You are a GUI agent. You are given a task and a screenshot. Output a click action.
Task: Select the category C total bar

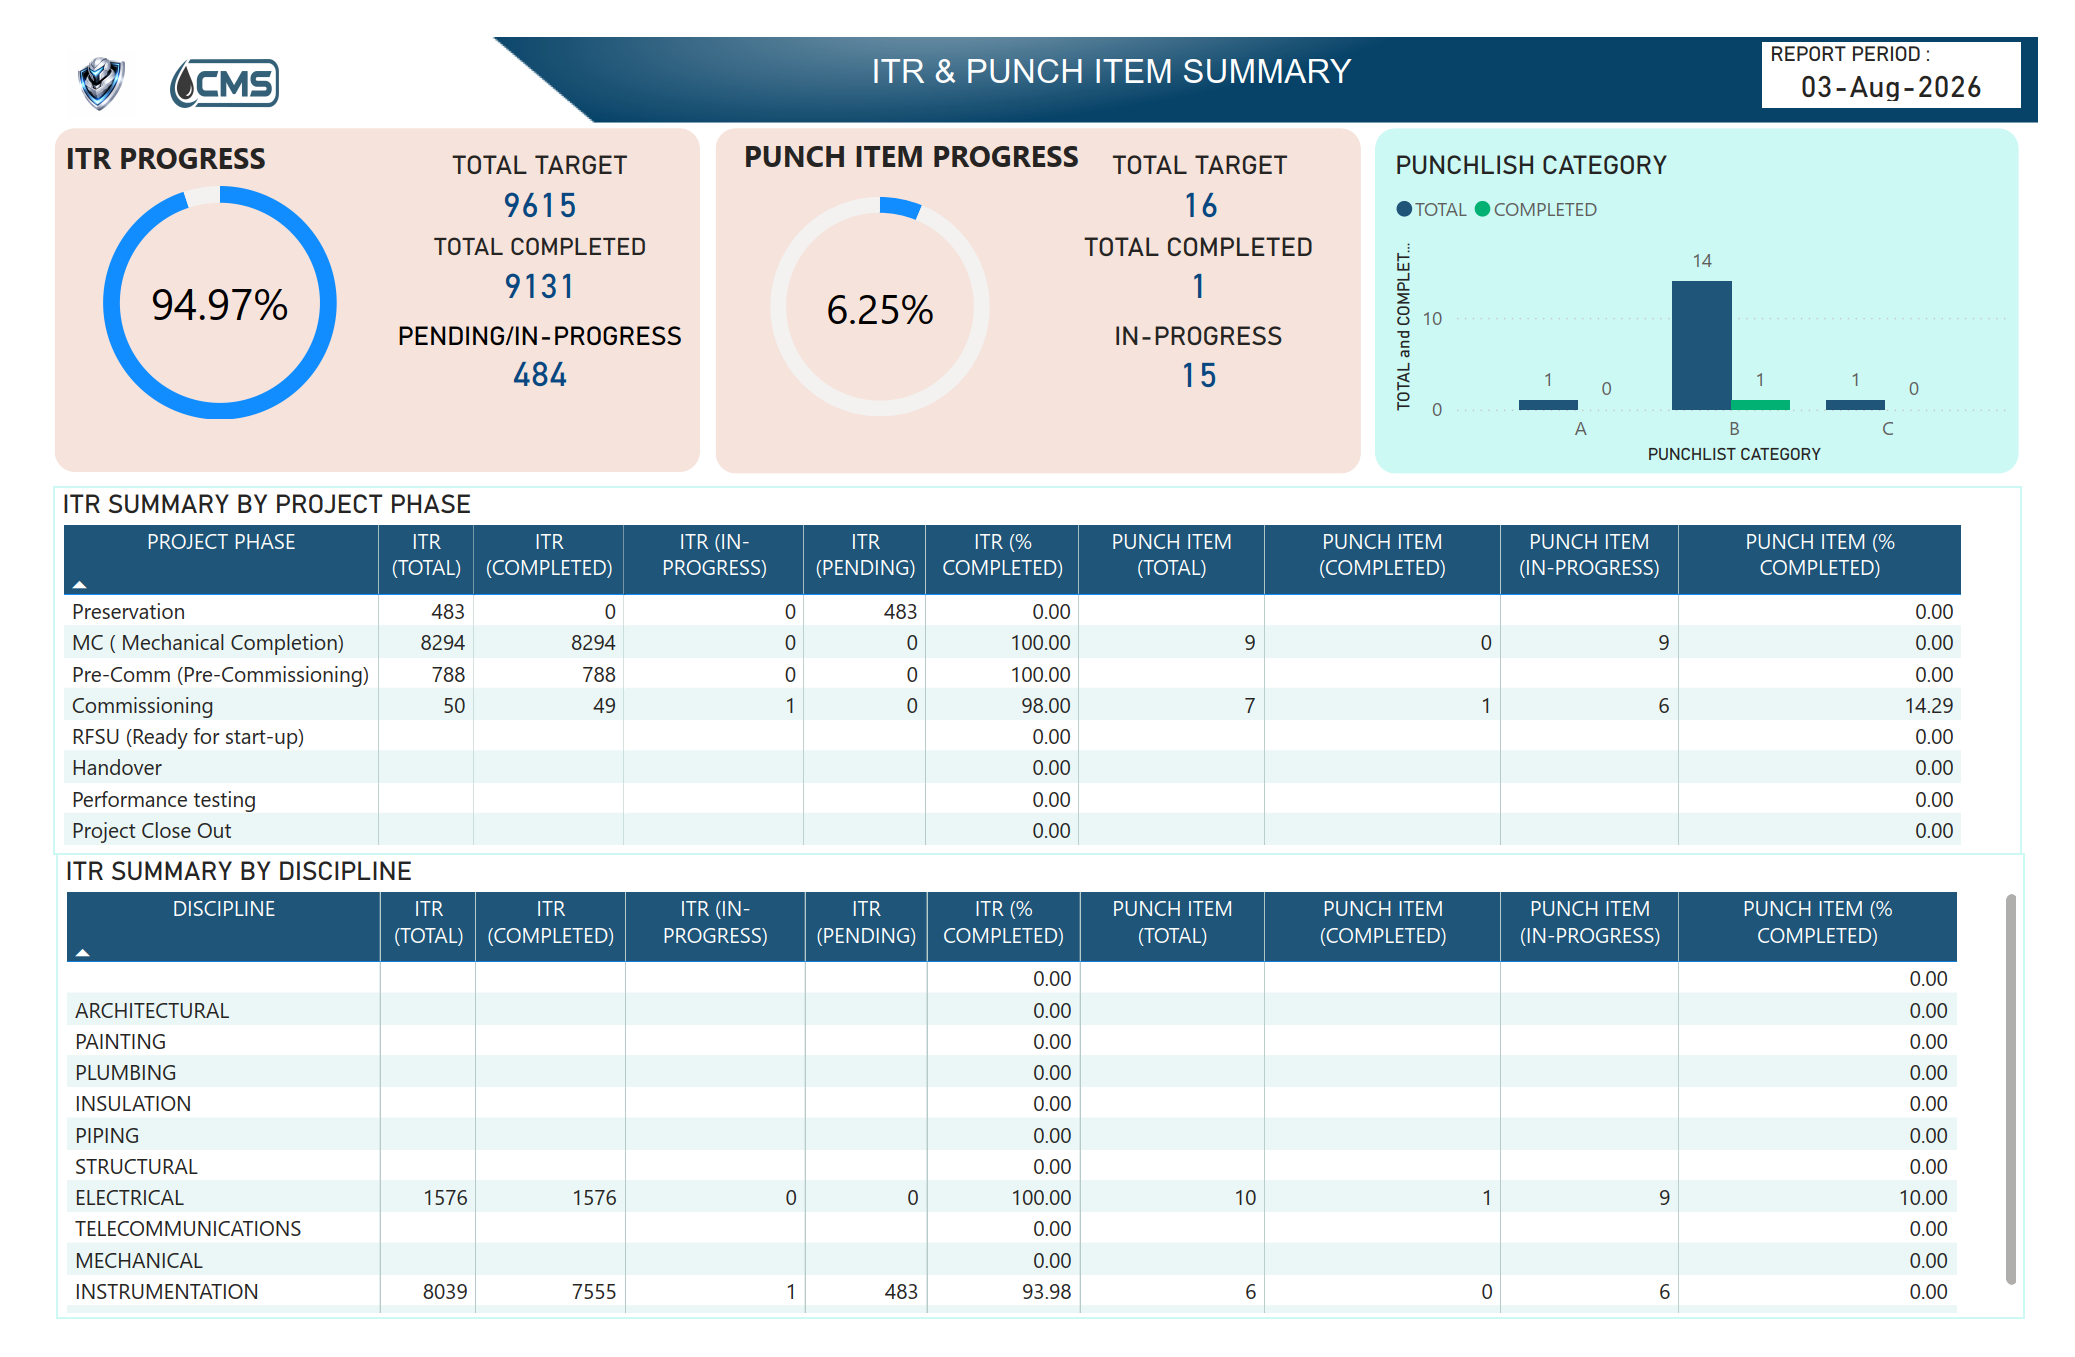tap(1855, 405)
